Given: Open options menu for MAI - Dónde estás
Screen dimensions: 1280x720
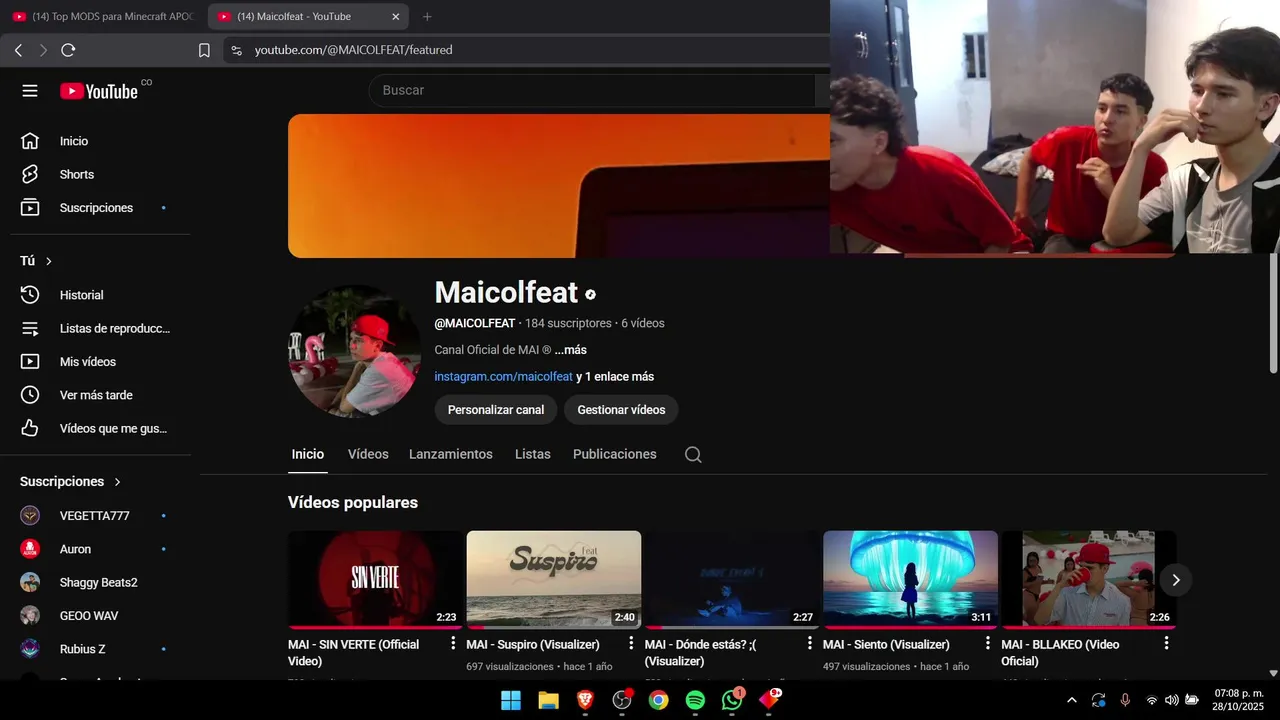Looking at the screenshot, I should click(810, 643).
